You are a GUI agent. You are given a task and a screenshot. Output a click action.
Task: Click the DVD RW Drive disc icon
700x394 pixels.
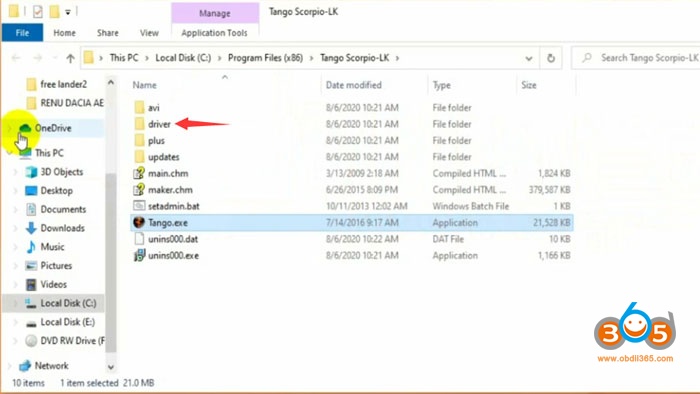(31, 341)
